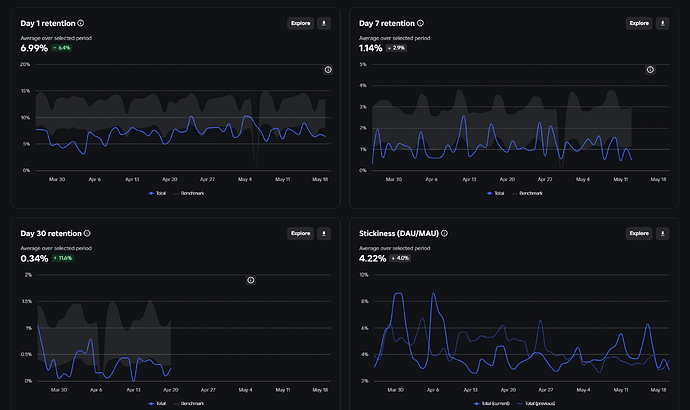Show info tooltip beside Stickiness (DAU/MAU) title
The width and height of the screenshot is (690, 410).
click(444, 233)
